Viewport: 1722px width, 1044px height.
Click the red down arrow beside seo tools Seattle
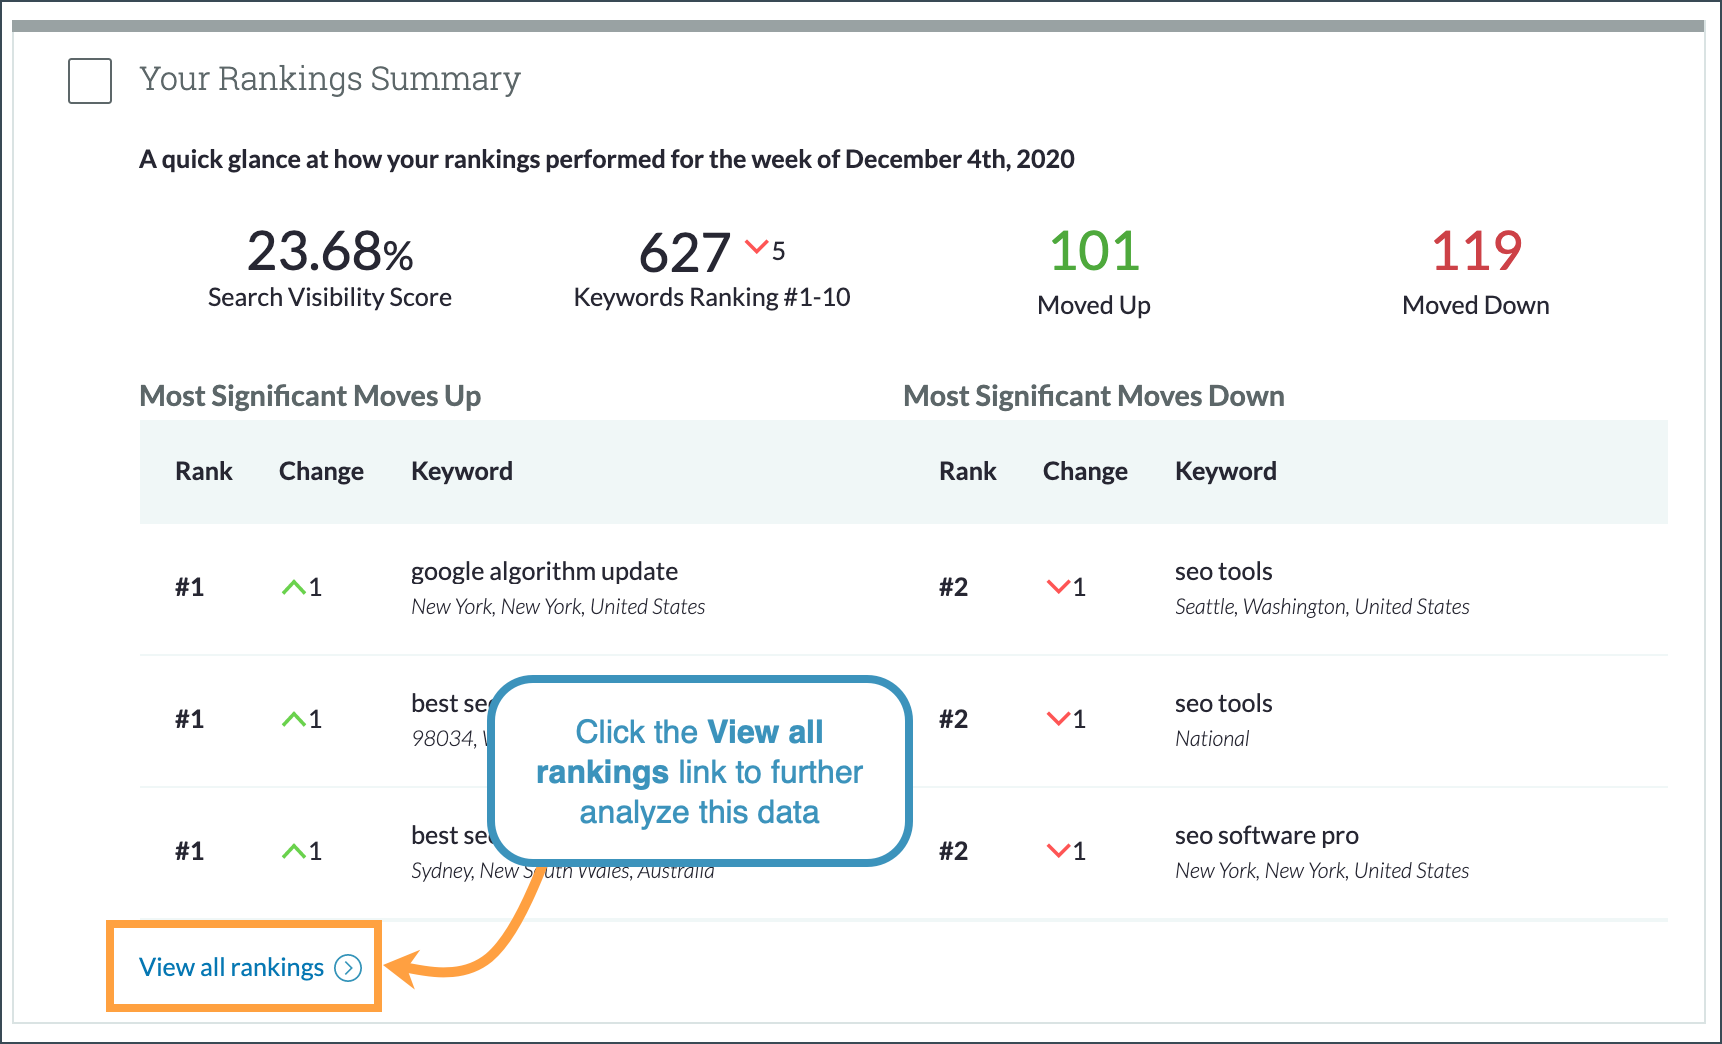coord(1057,586)
